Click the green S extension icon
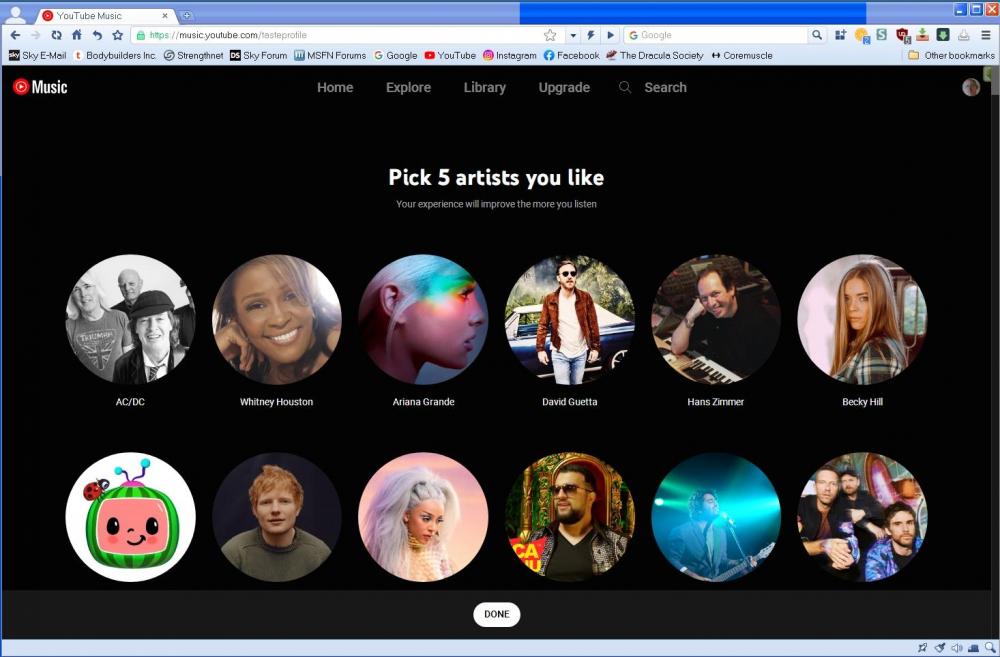Viewport: 1000px width, 657px height. click(882, 34)
